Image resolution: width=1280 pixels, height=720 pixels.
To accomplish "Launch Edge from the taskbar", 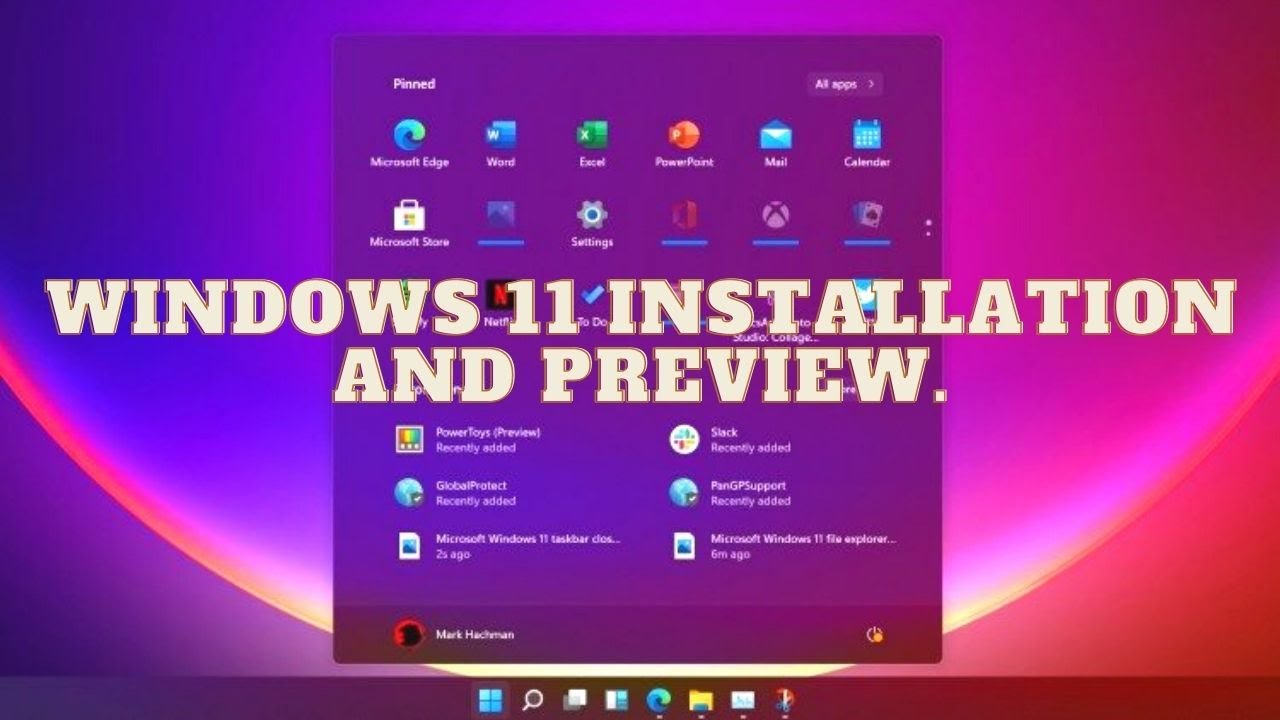I will (x=658, y=701).
